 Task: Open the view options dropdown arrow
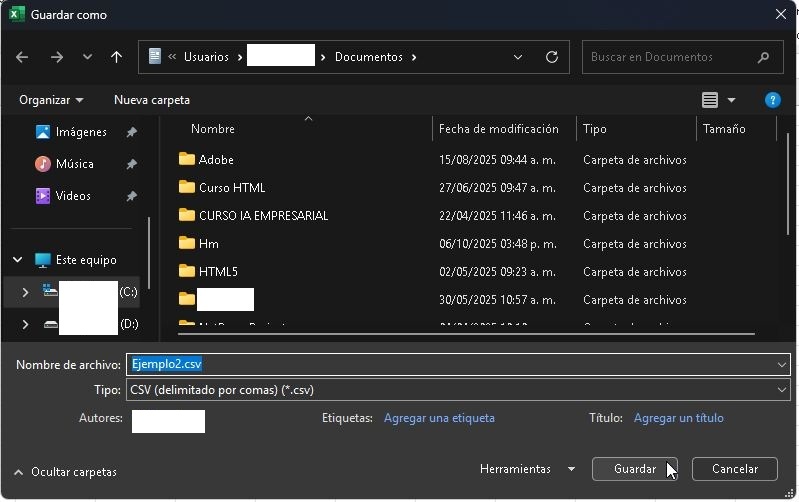(731, 100)
